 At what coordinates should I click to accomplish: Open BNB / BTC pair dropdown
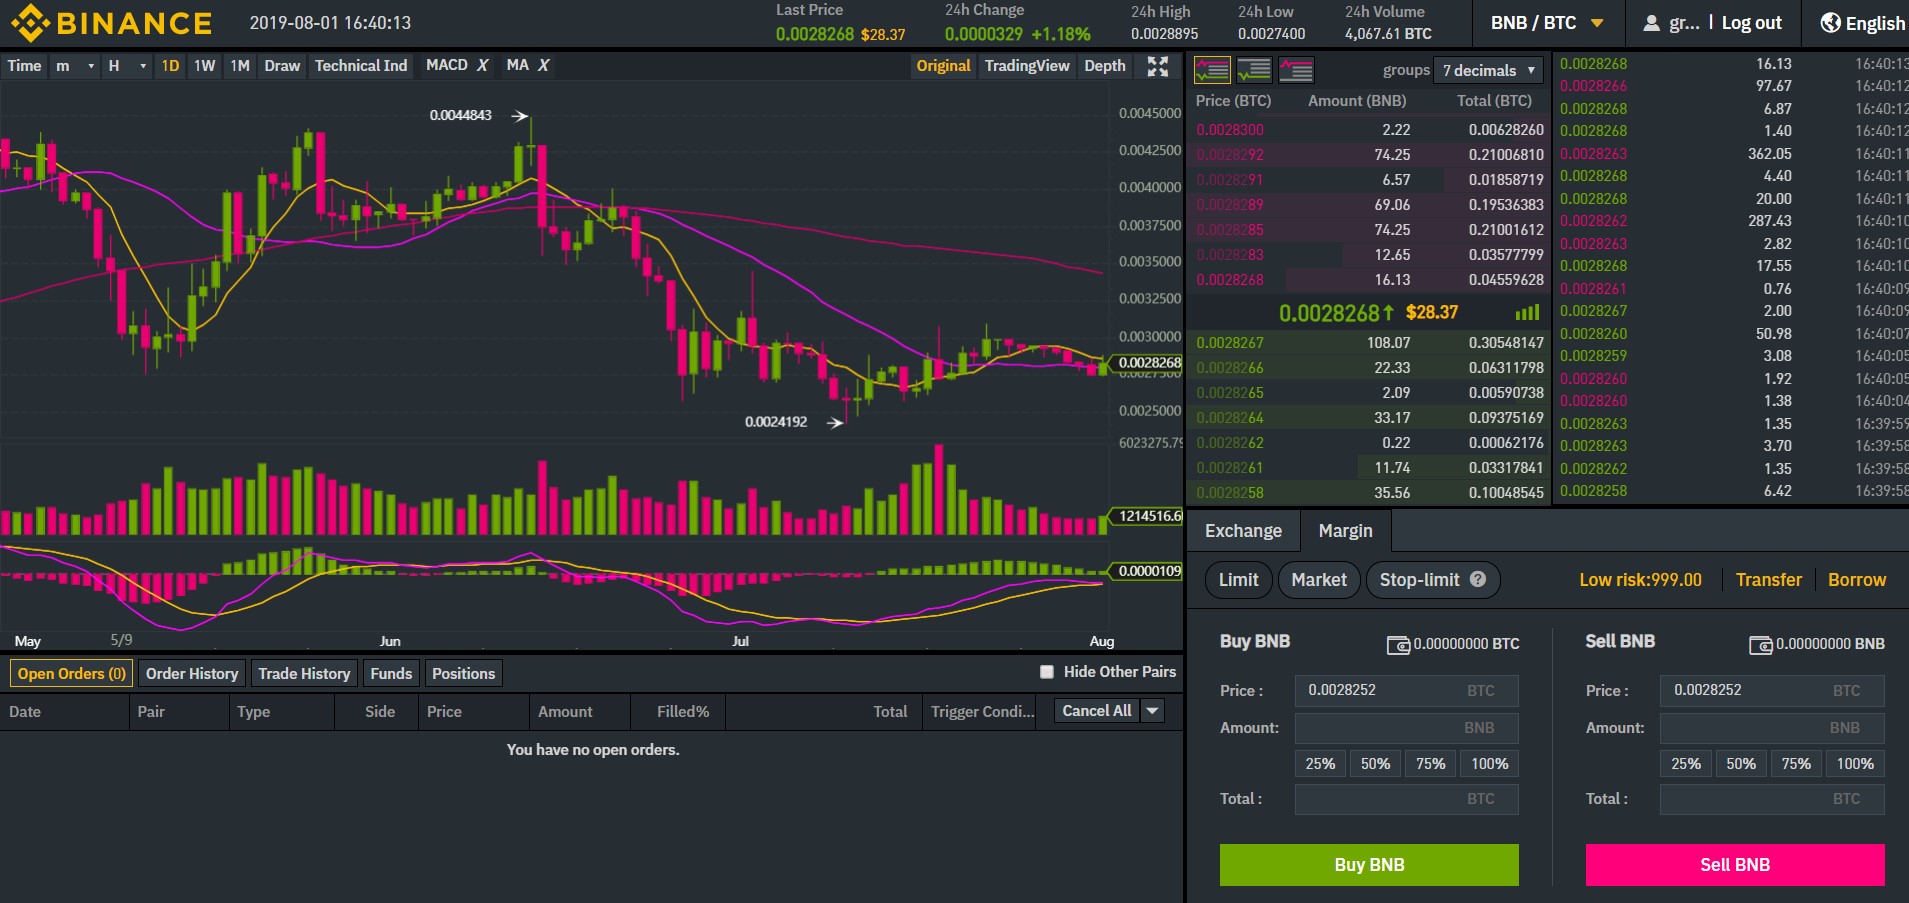pos(1546,23)
